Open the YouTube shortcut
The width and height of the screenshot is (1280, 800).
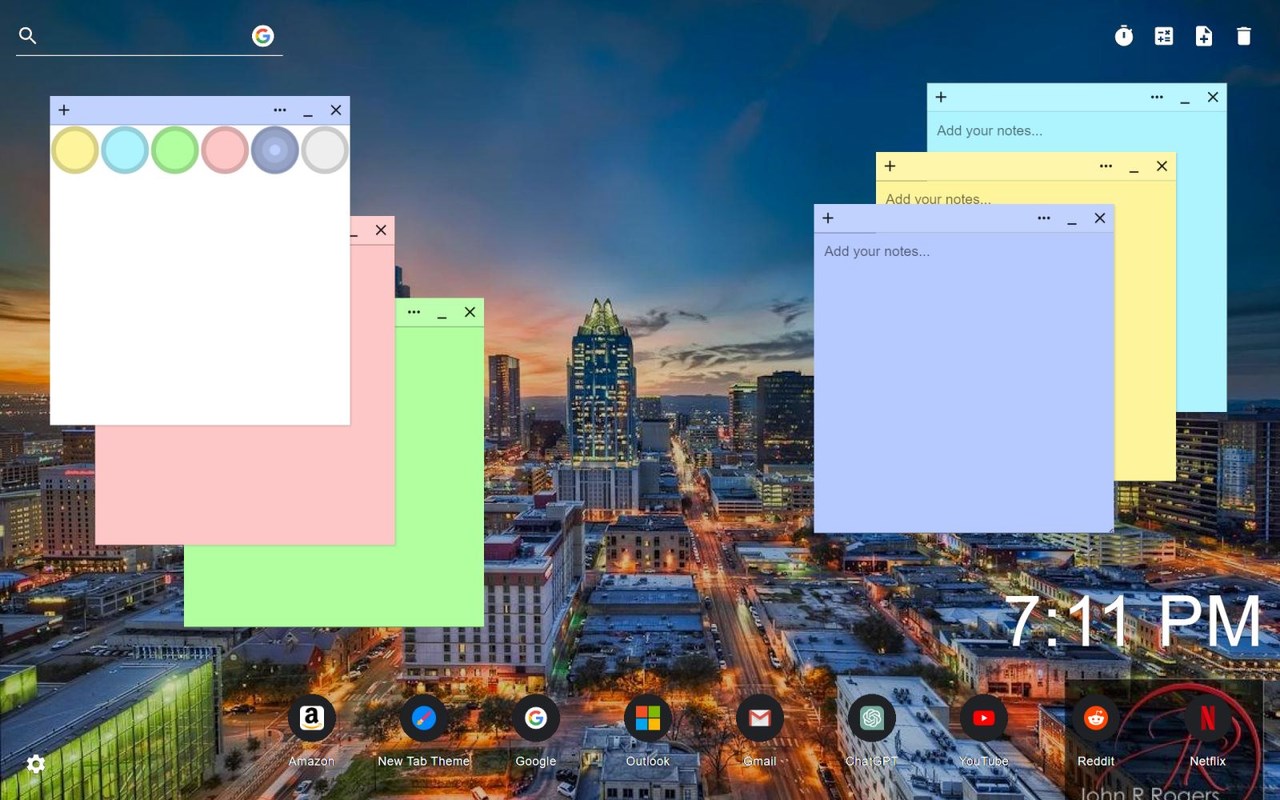984,718
